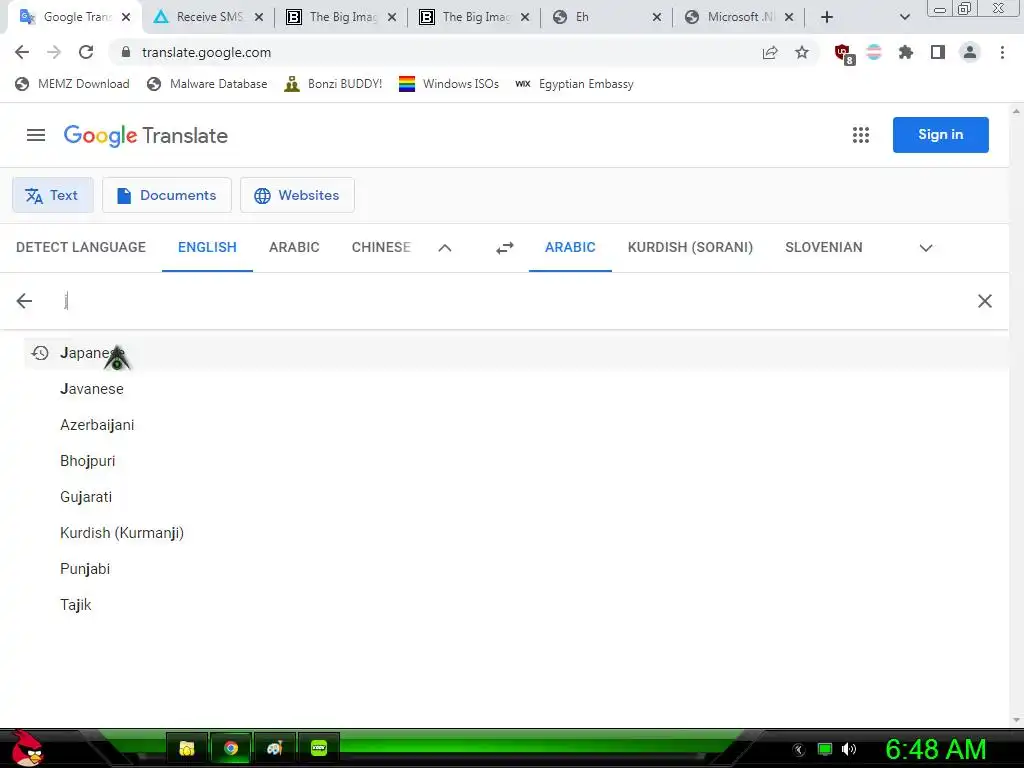Click the Chrome taskbar icon
Screen dimensions: 1024x768
click(x=231, y=748)
